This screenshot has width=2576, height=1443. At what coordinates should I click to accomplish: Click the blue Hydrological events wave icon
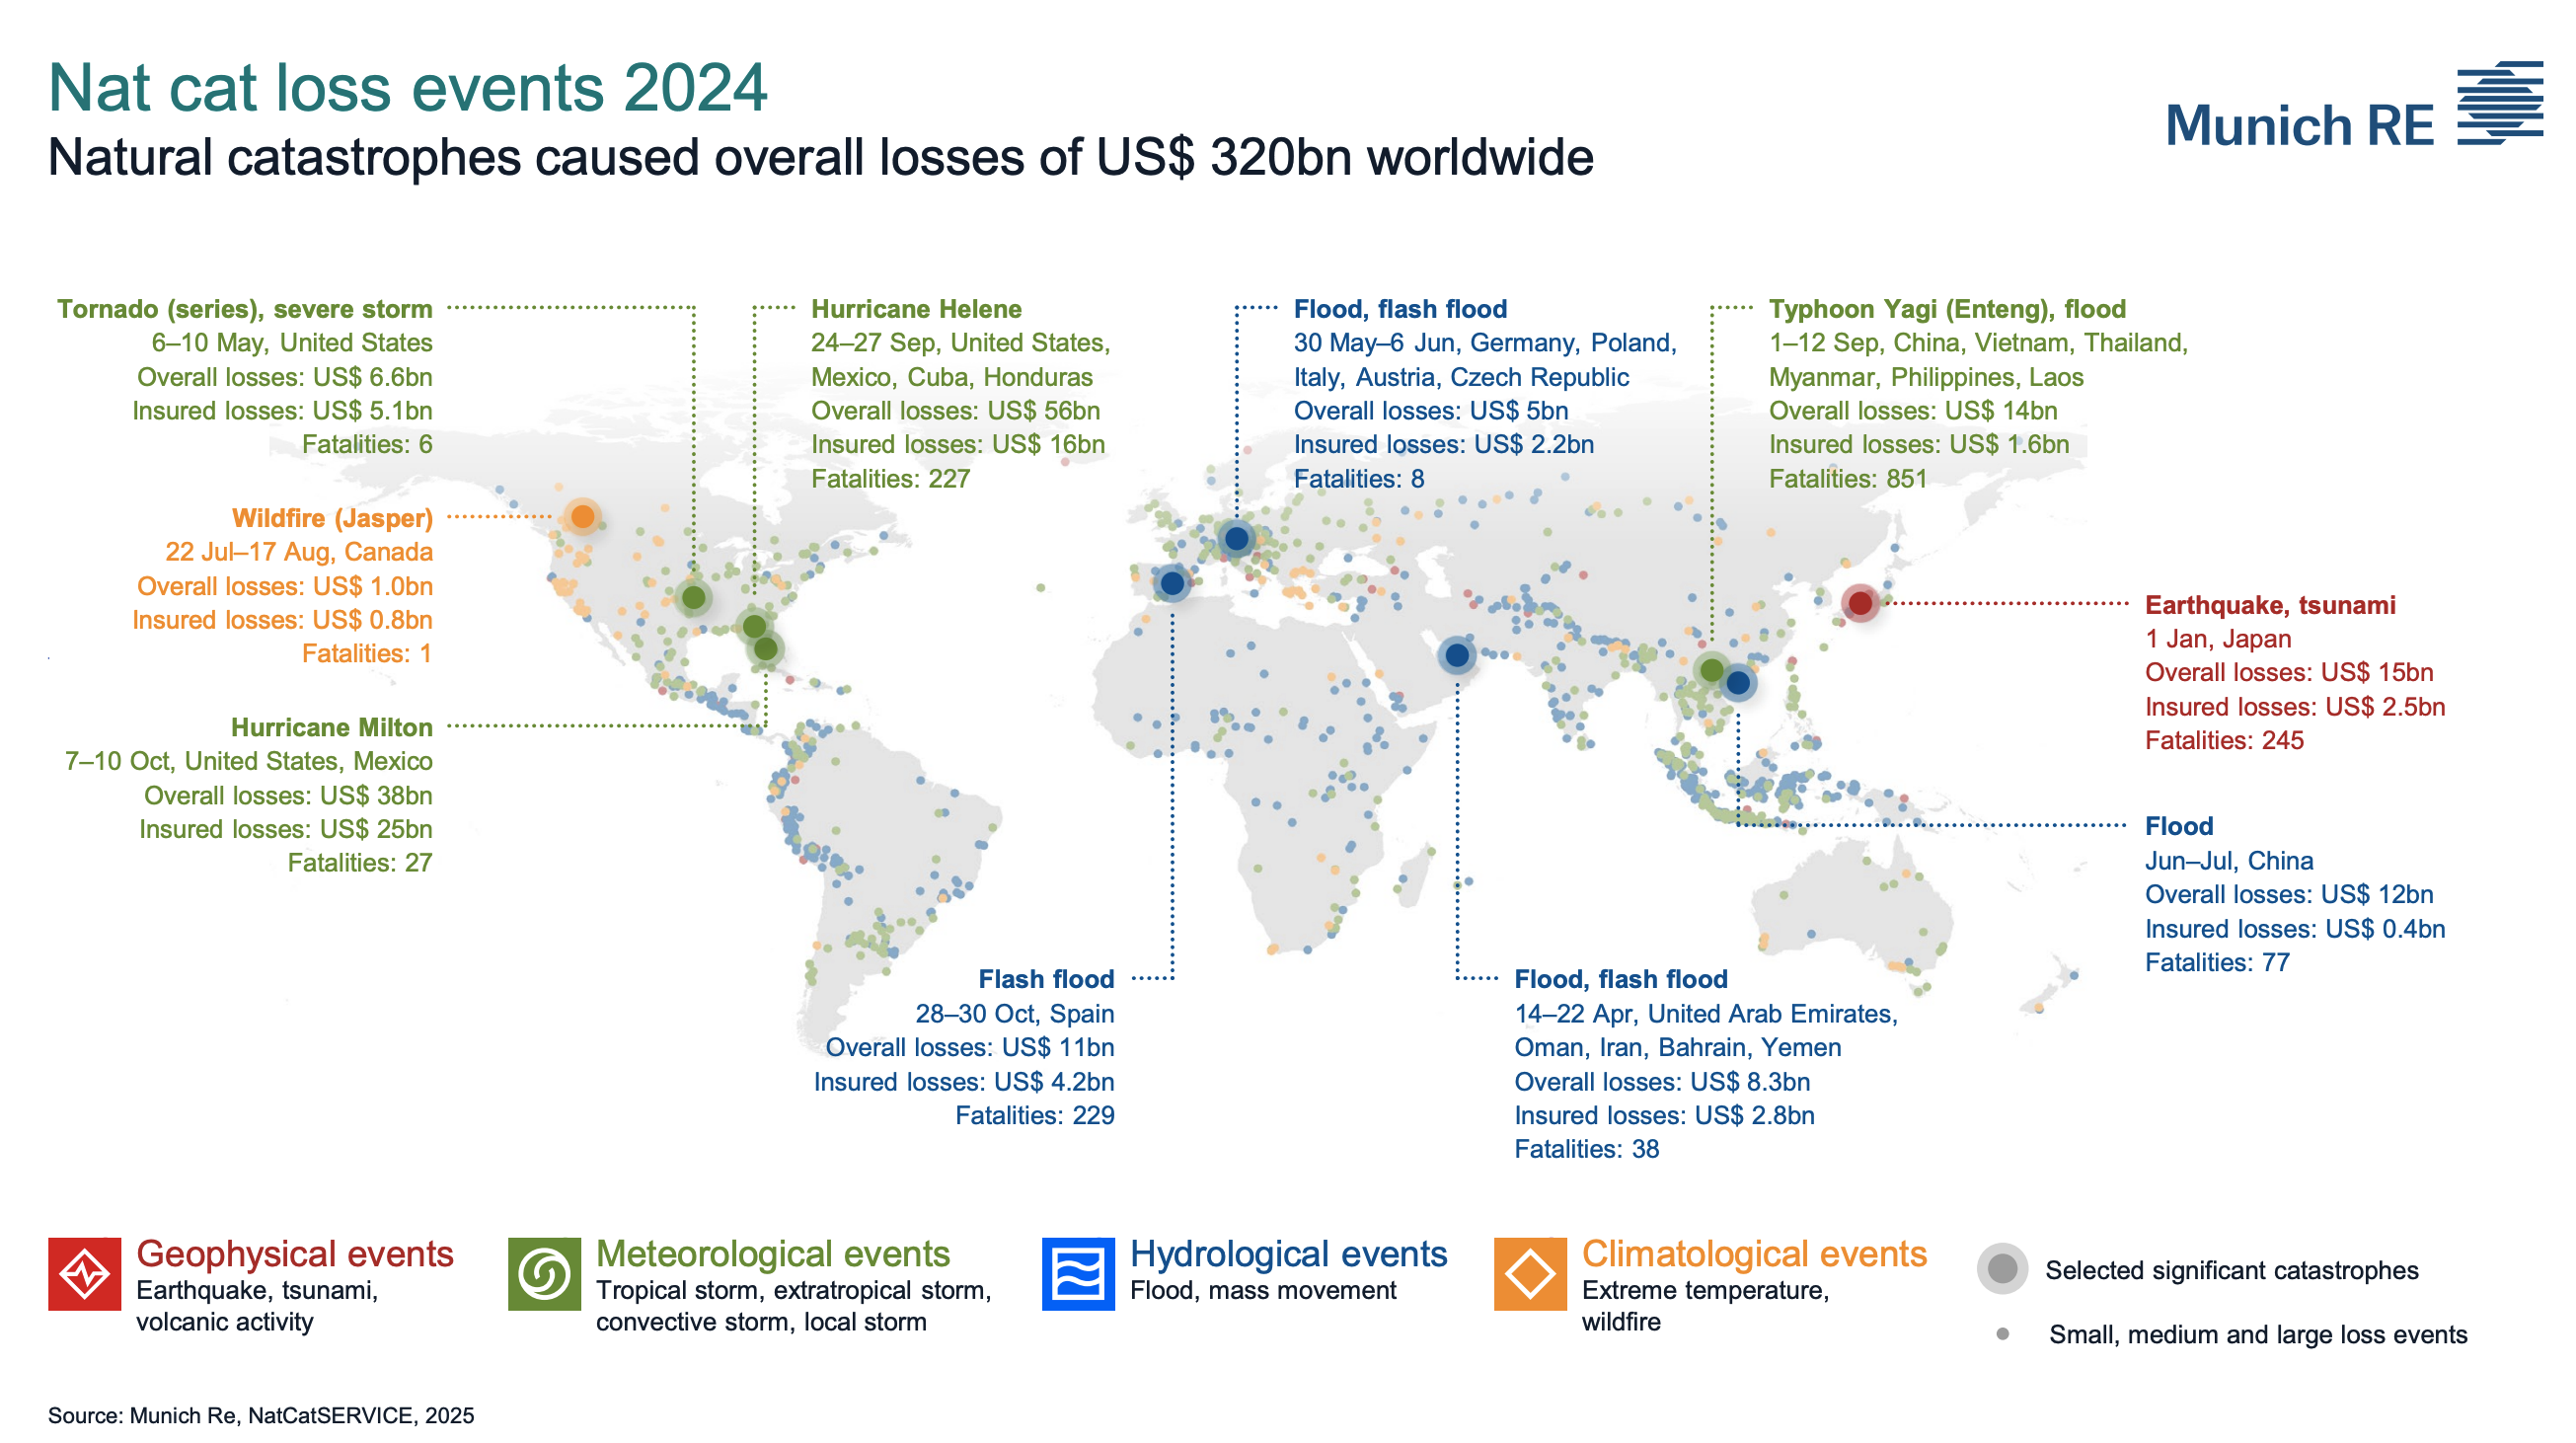coord(1078,1273)
